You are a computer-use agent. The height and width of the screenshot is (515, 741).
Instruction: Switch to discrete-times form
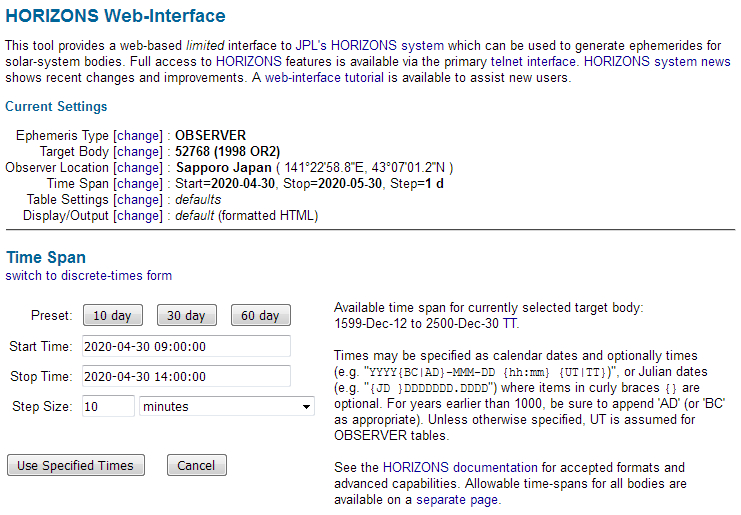click(89, 275)
